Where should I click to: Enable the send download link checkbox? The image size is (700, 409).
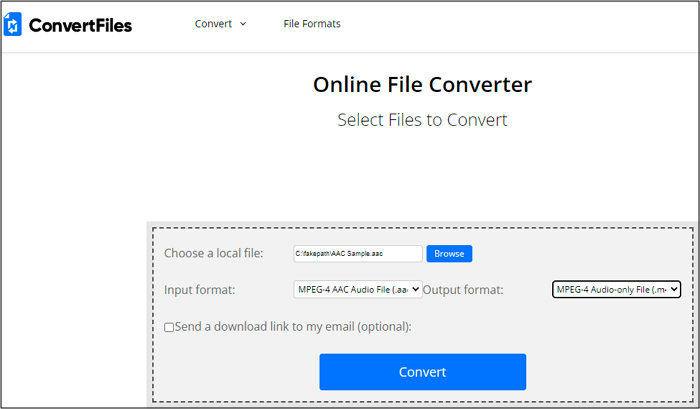pos(169,327)
